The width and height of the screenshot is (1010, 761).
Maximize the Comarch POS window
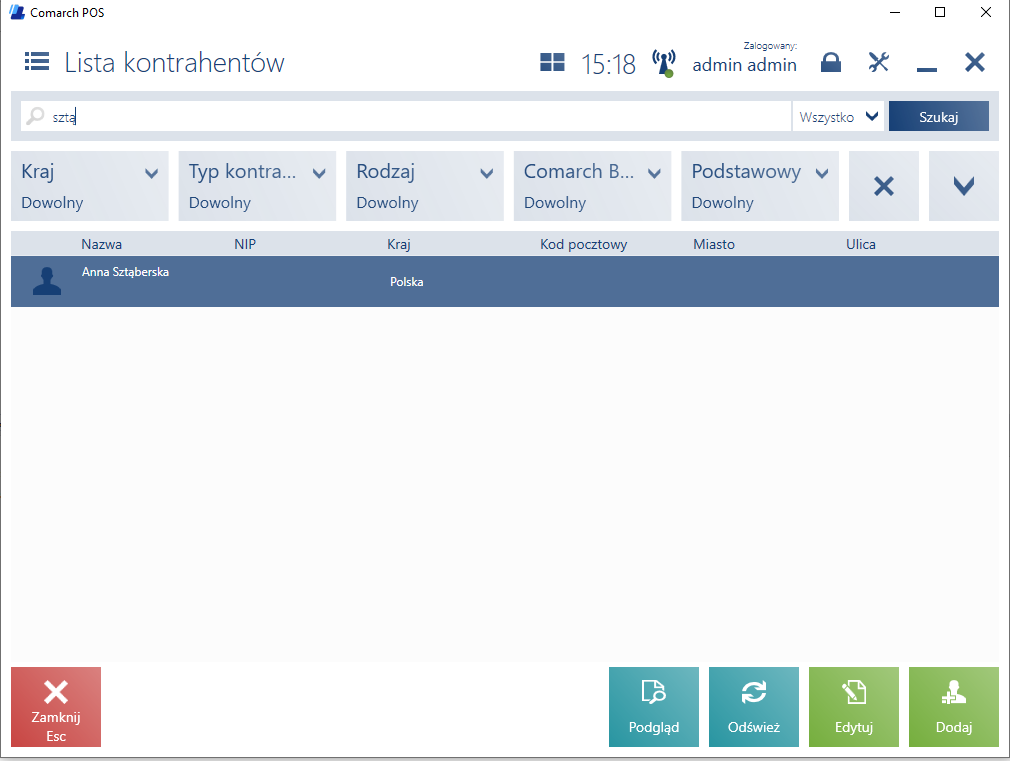pyautogui.click(x=940, y=12)
